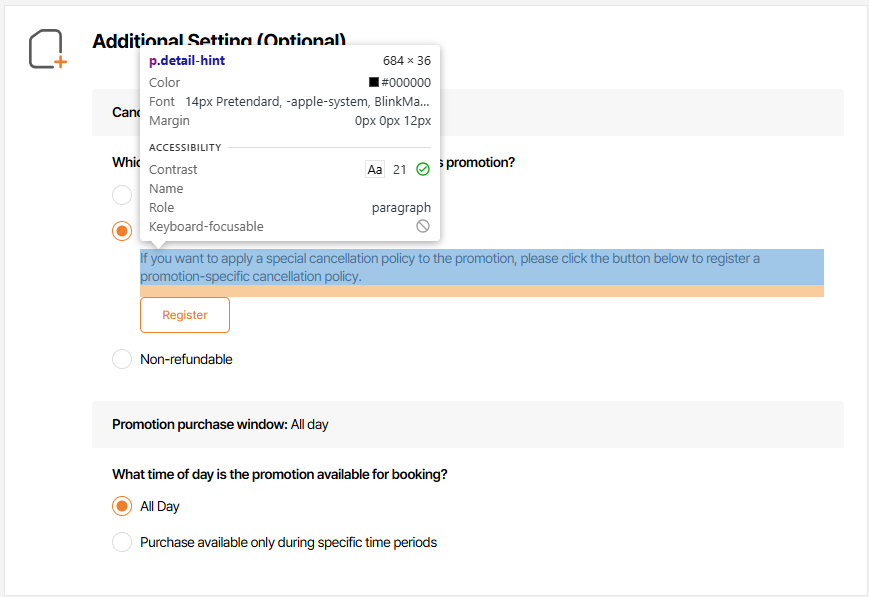Click the green contrast checkmark icon

point(423,170)
